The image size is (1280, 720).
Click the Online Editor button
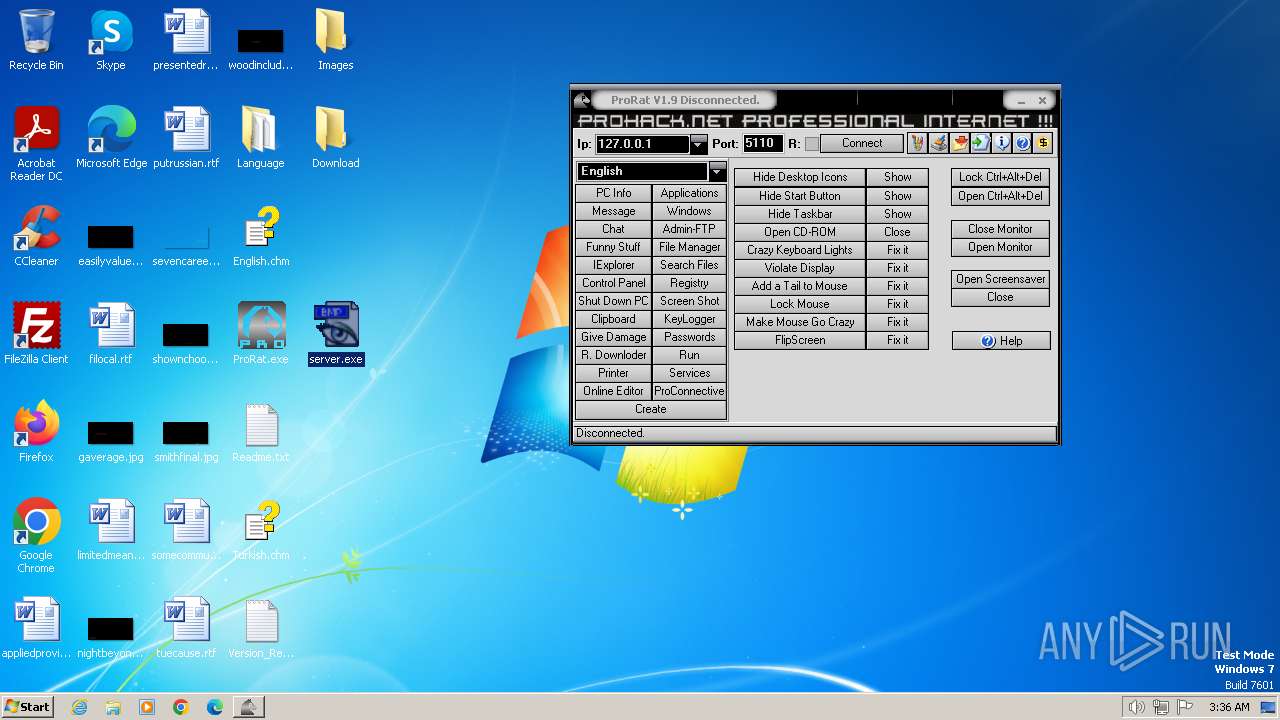[613, 391]
